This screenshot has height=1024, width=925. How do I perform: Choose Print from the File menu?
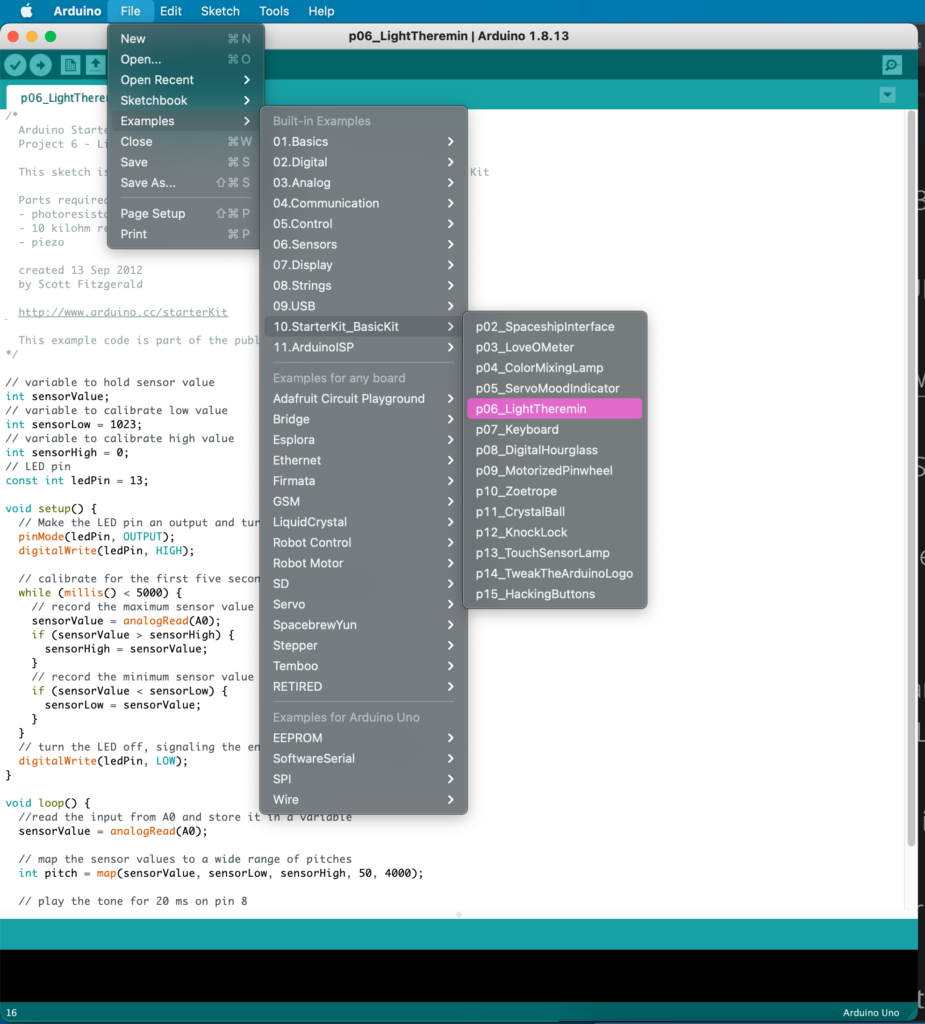(186, 234)
